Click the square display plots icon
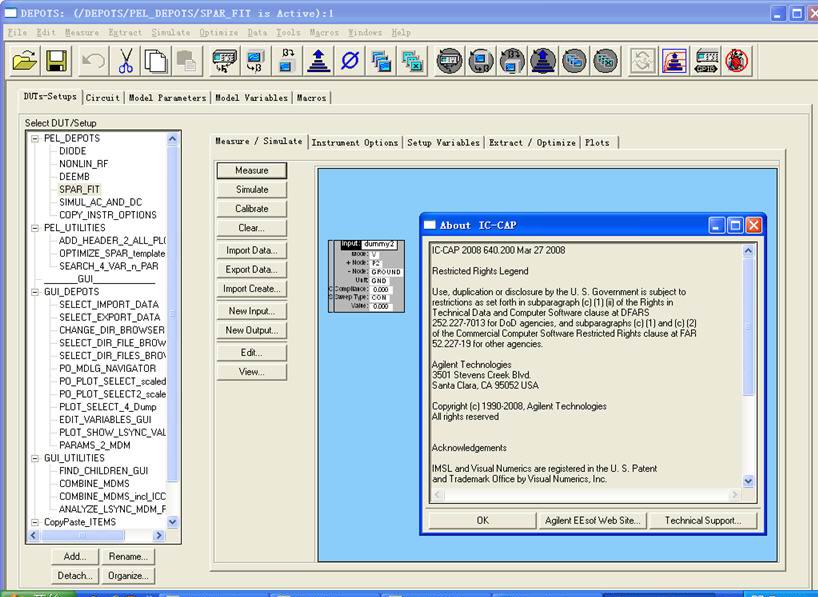This screenshot has height=597, width=818. [x=381, y=61]
